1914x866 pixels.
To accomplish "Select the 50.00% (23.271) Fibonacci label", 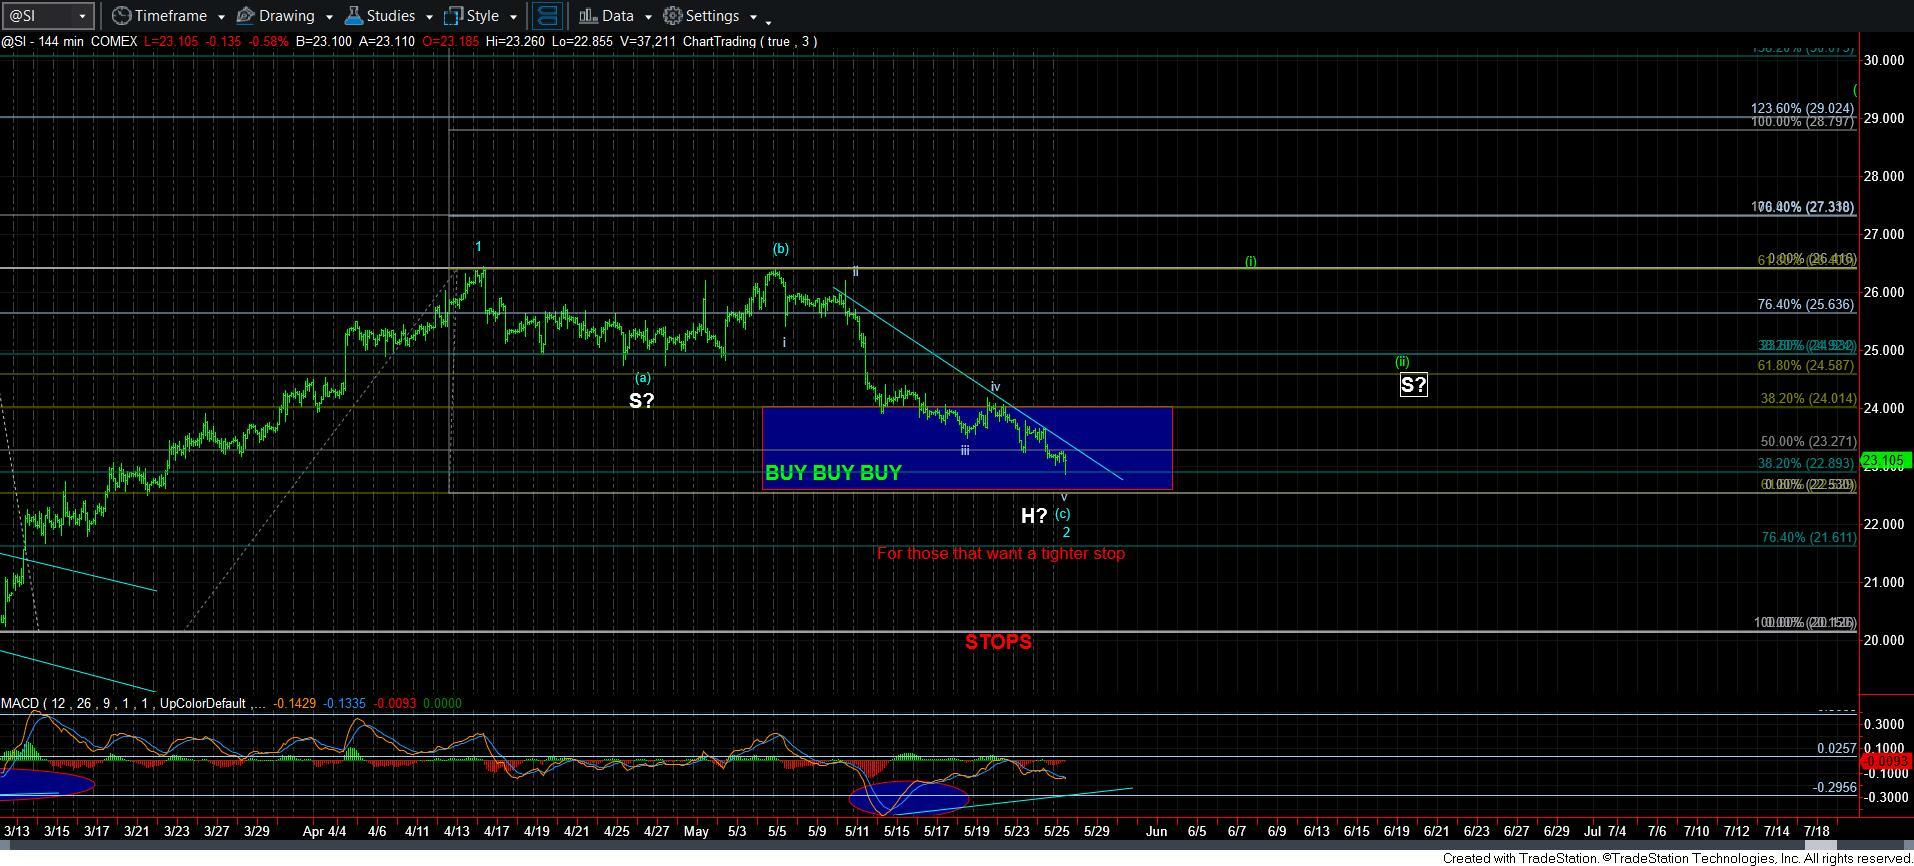I will (x=1808, y=441).
